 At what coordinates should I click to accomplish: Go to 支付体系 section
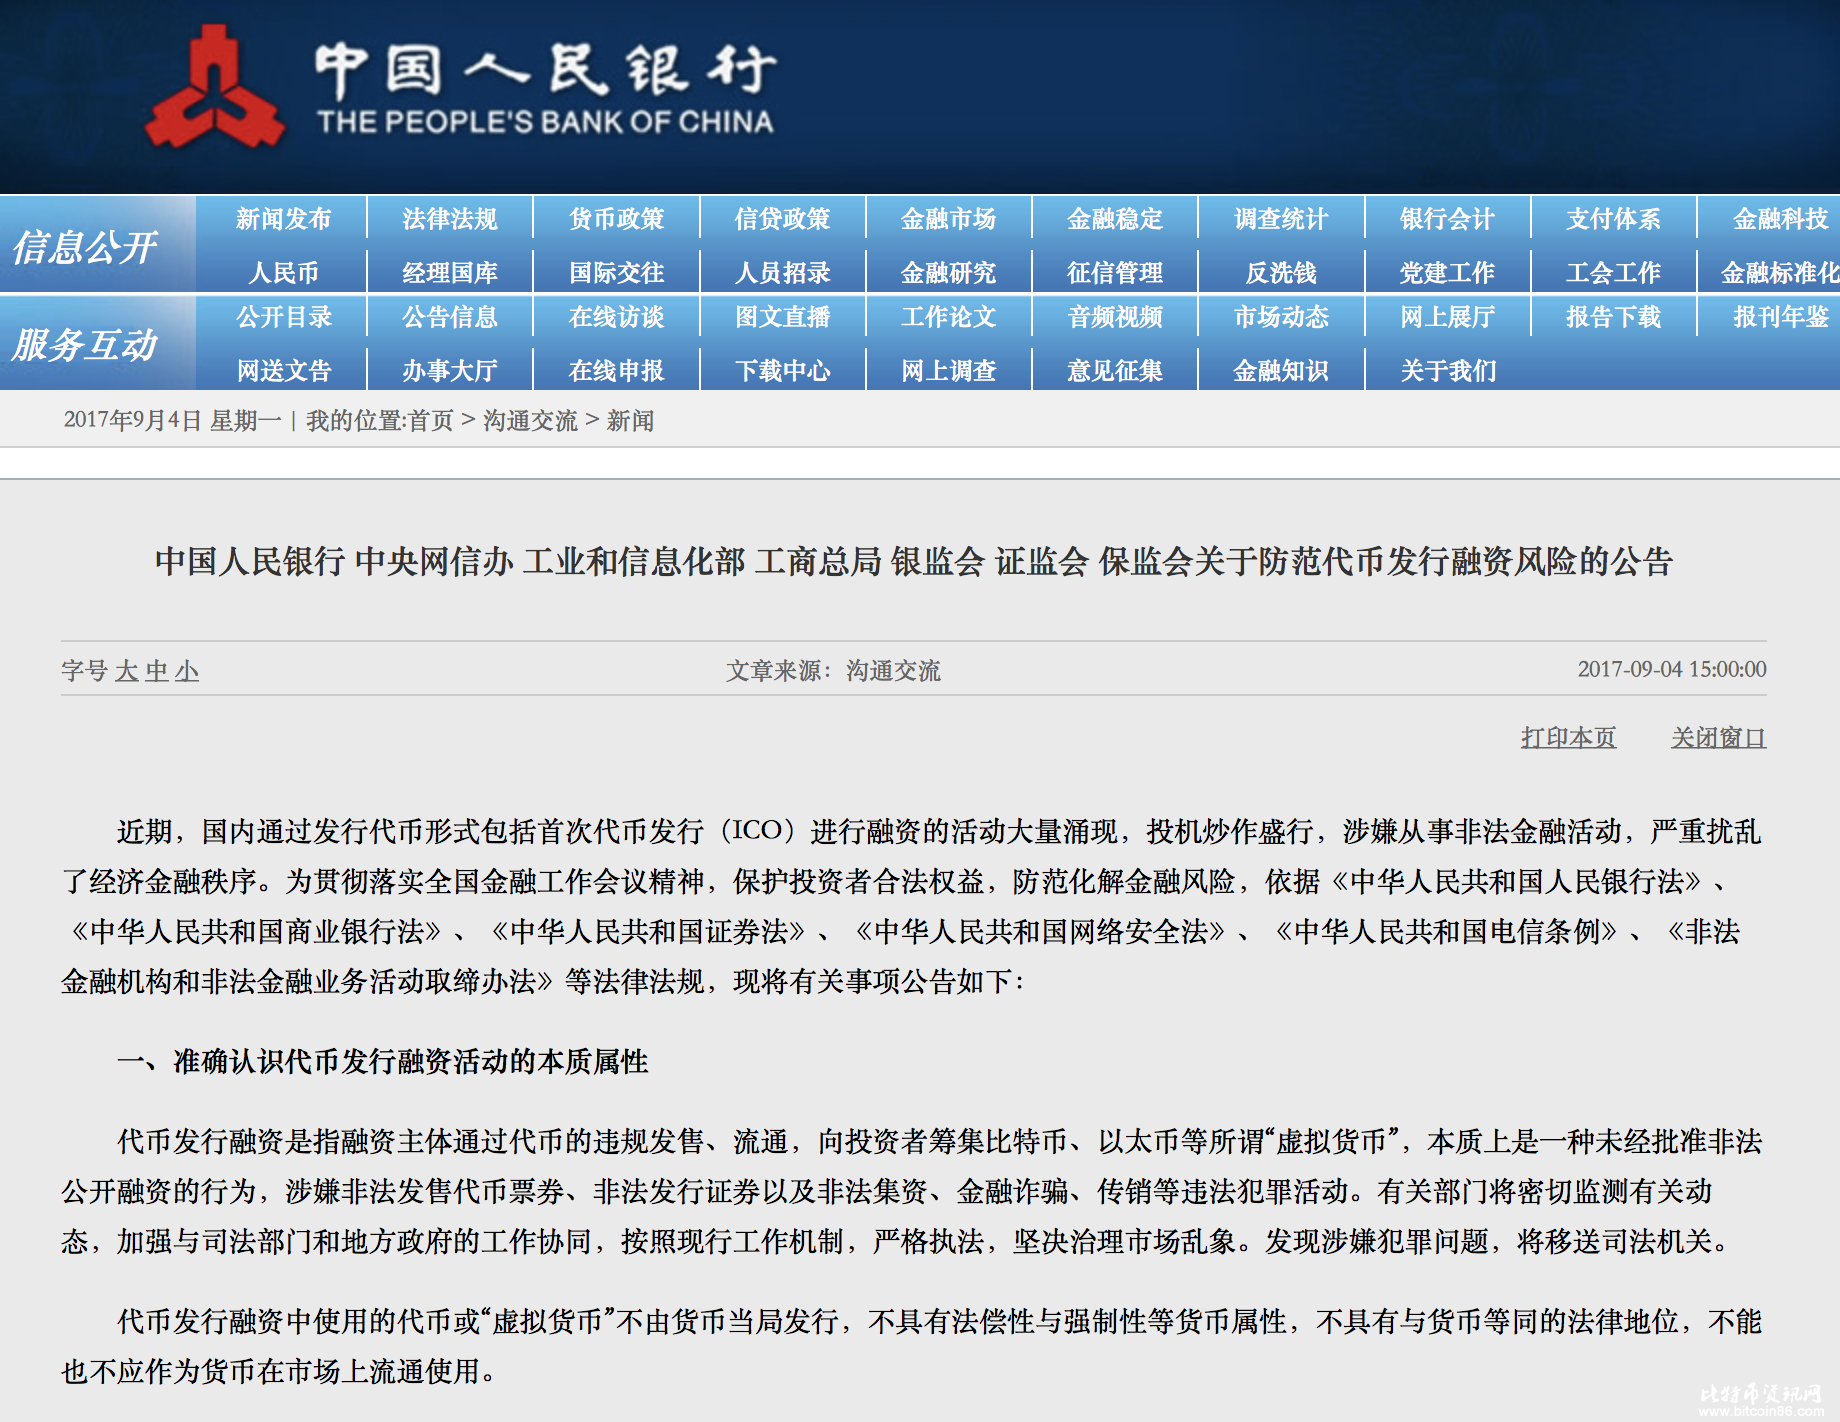(x=1613, y=219)
